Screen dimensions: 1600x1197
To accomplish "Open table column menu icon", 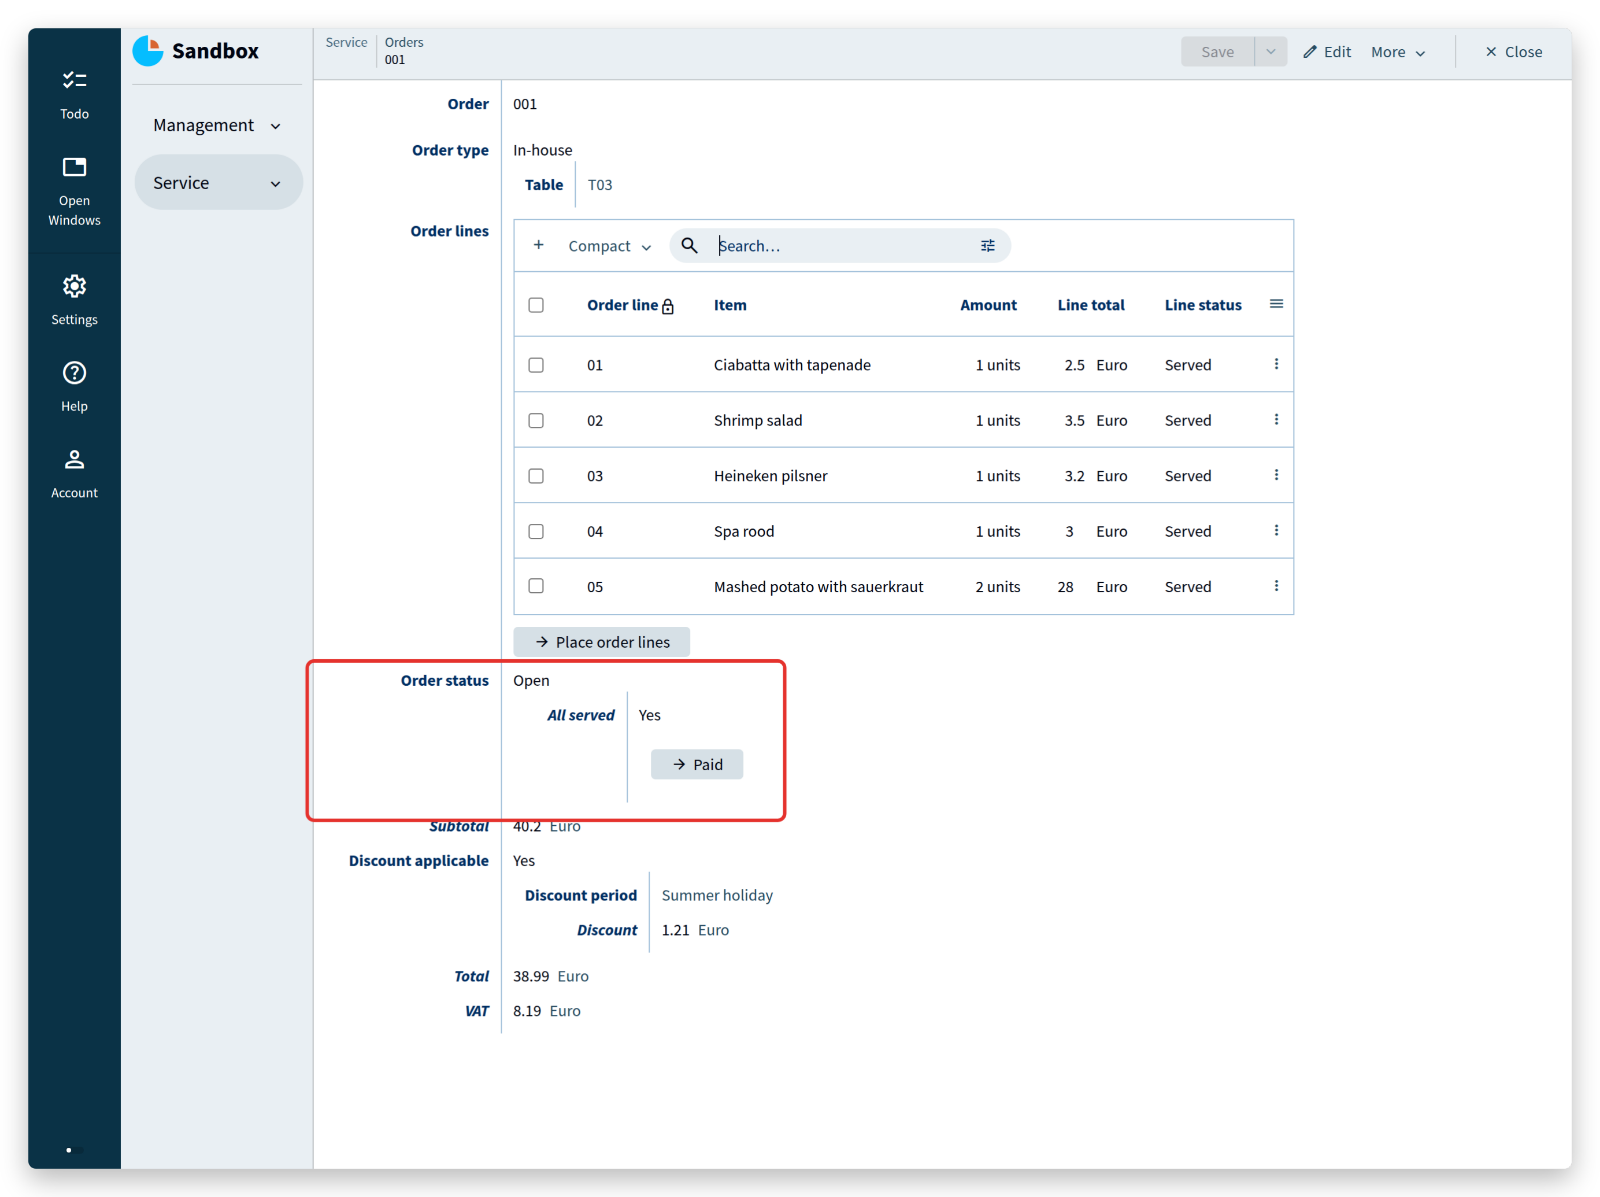I will coord(1276,304).
